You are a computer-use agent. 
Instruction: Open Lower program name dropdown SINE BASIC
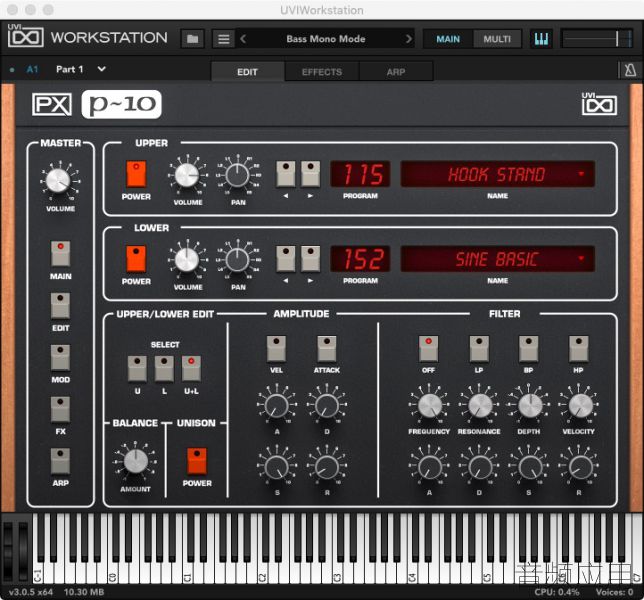497,259
